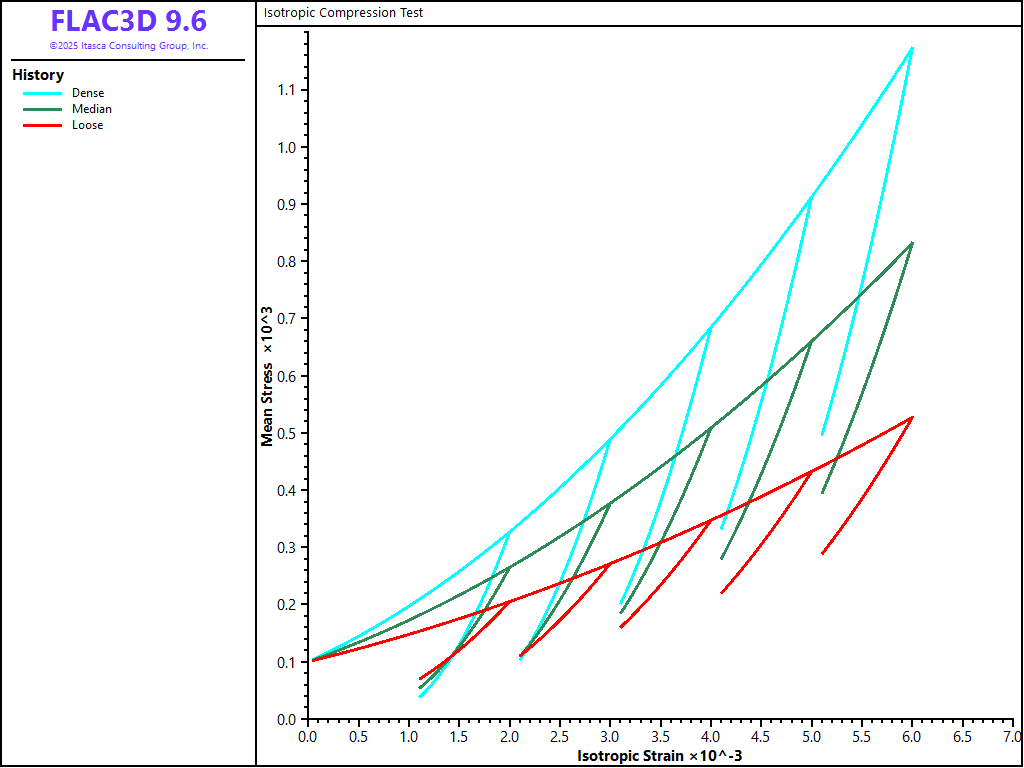
Task: Click the common starting point of all curves
Action: click(x=313, y=660)
